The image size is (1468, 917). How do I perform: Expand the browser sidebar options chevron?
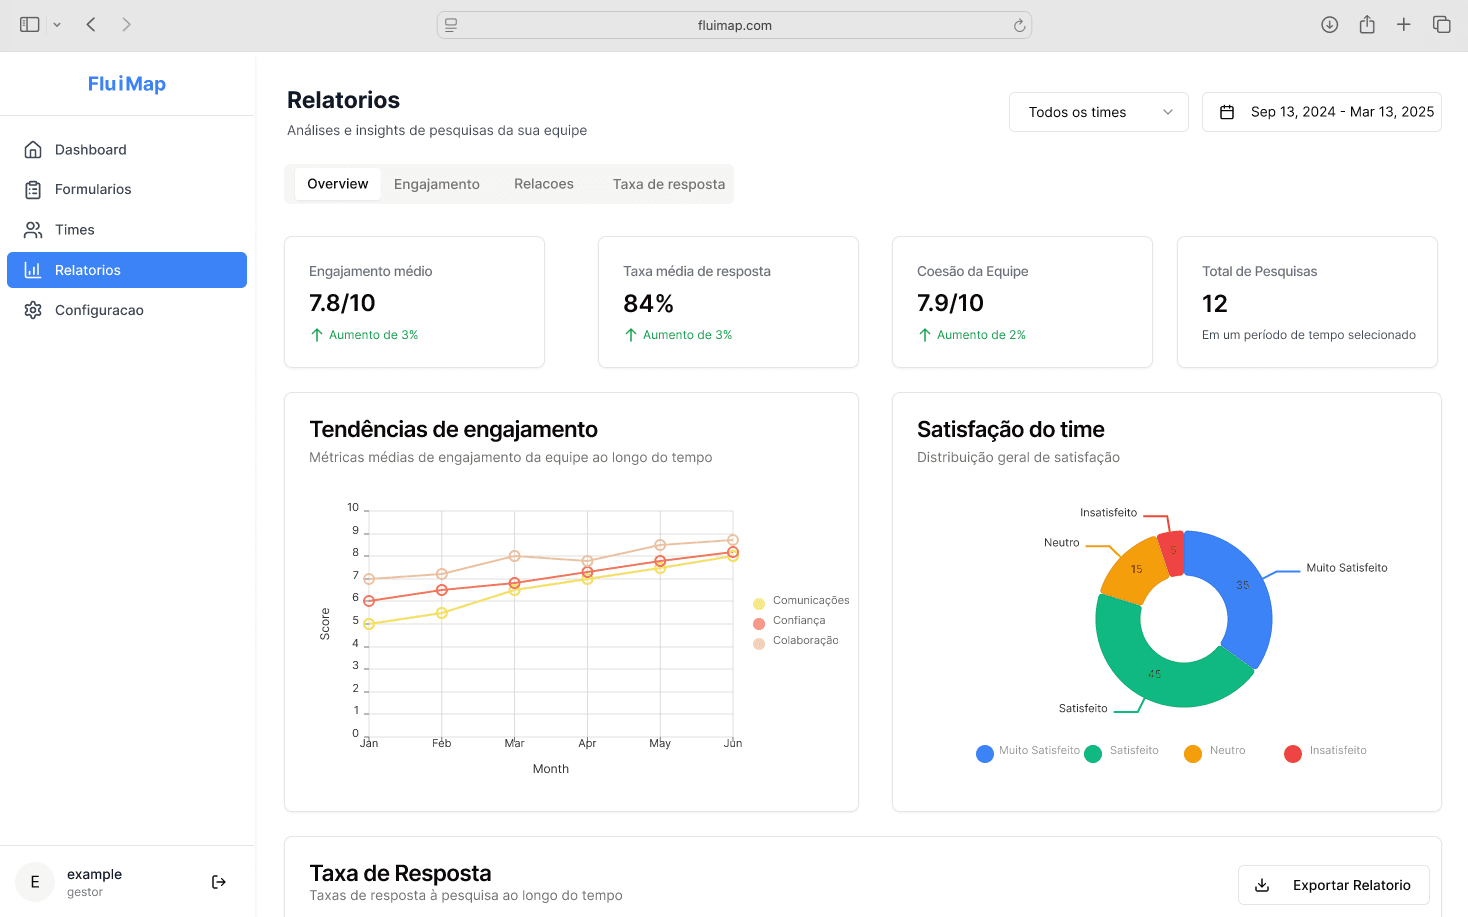click(57, 25)
